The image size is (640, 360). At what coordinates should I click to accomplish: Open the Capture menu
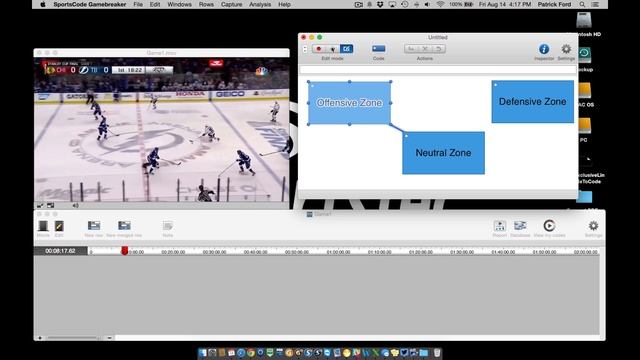coord(231,4)
